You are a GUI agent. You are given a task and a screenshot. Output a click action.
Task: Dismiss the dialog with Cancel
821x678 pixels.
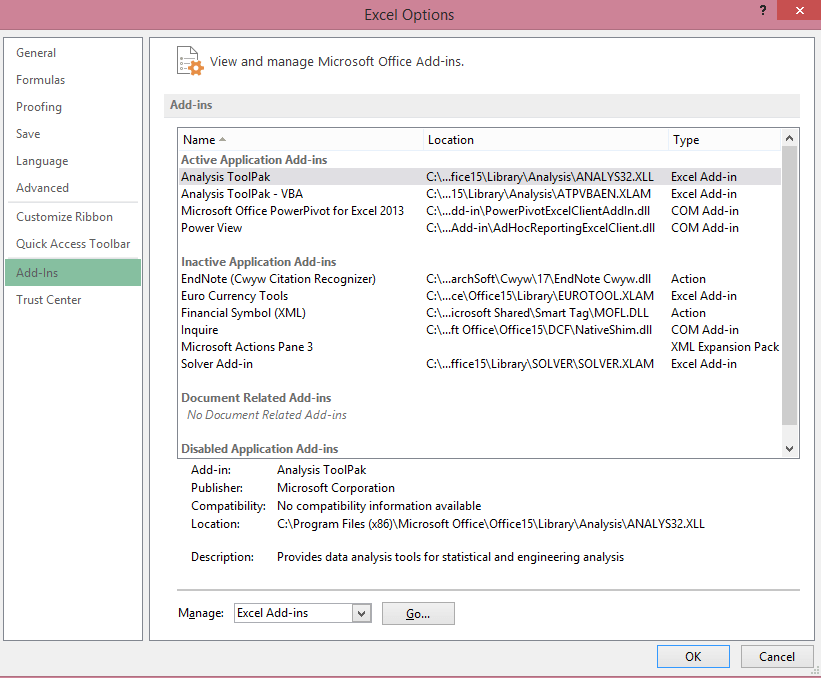pos(777,656)
